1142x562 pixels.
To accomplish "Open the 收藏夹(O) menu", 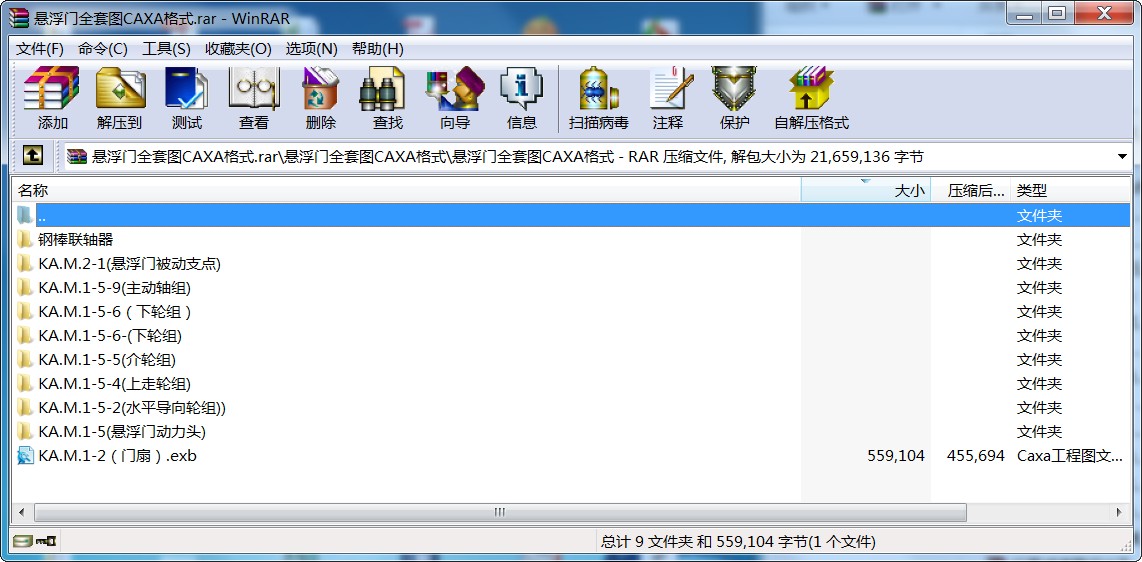I will (238, 48).
